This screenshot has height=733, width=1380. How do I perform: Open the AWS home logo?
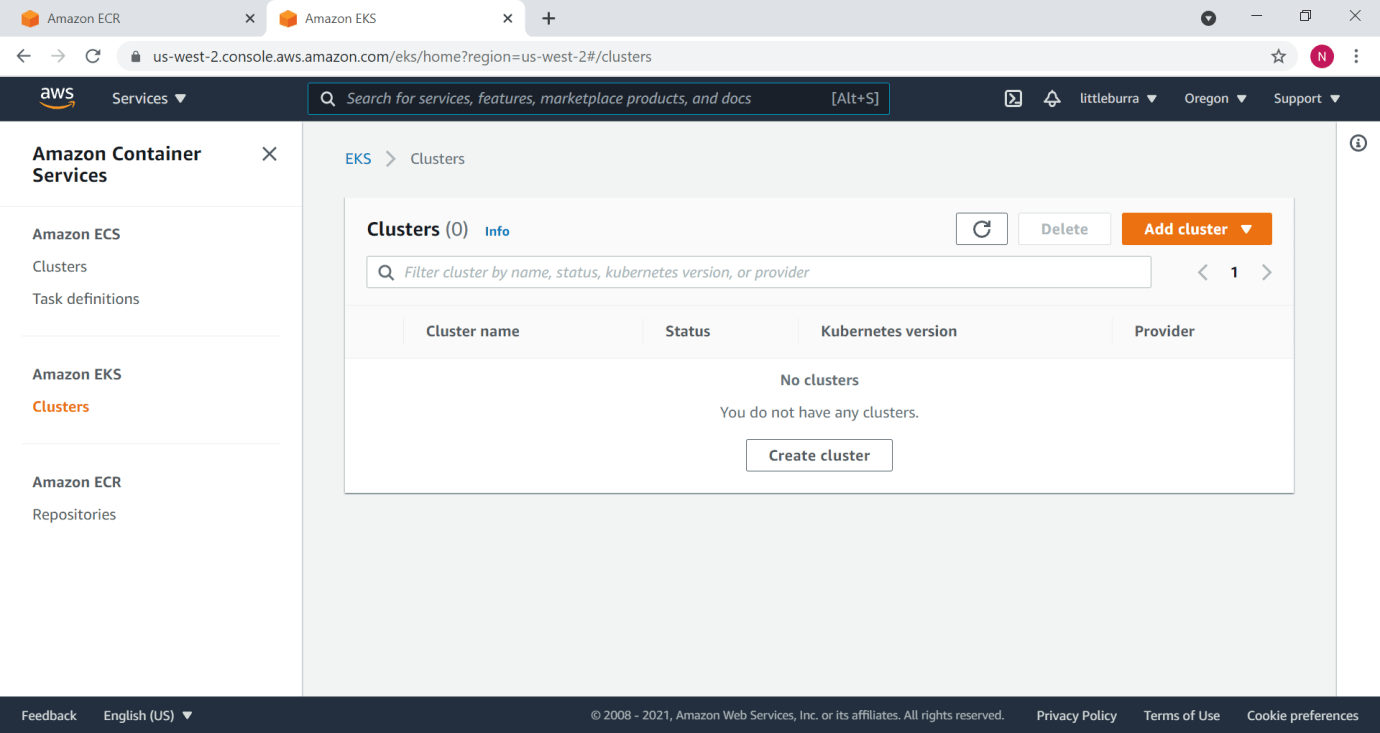[57, 98]
